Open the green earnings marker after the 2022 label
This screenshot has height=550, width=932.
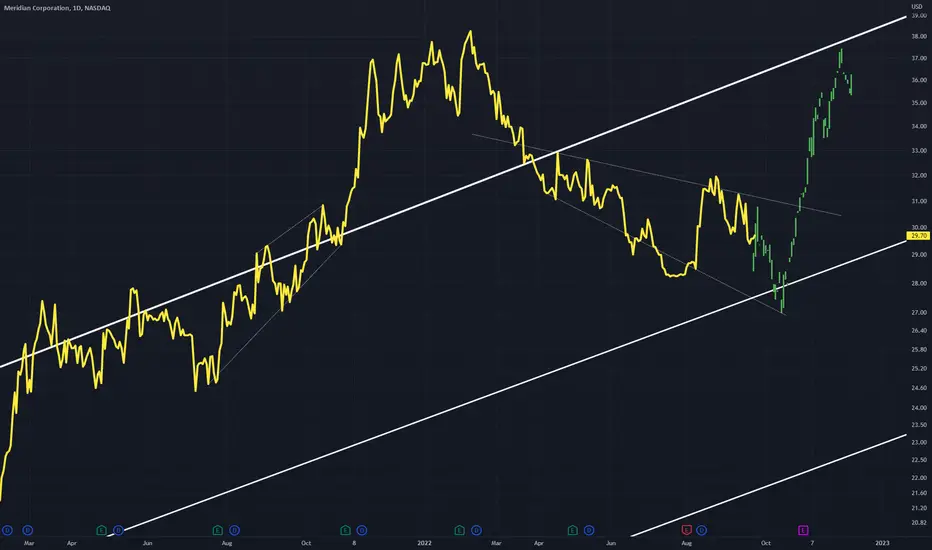pos(459,530)
